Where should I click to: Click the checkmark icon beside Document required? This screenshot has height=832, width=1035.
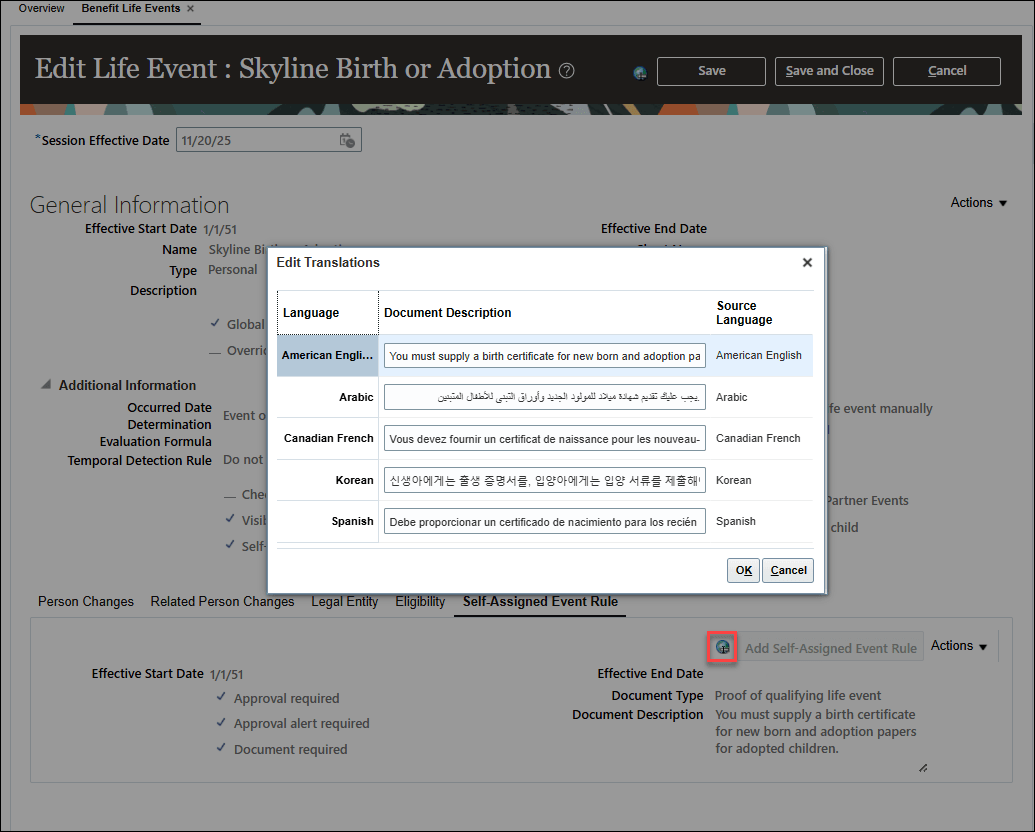(x=221, y=748)
